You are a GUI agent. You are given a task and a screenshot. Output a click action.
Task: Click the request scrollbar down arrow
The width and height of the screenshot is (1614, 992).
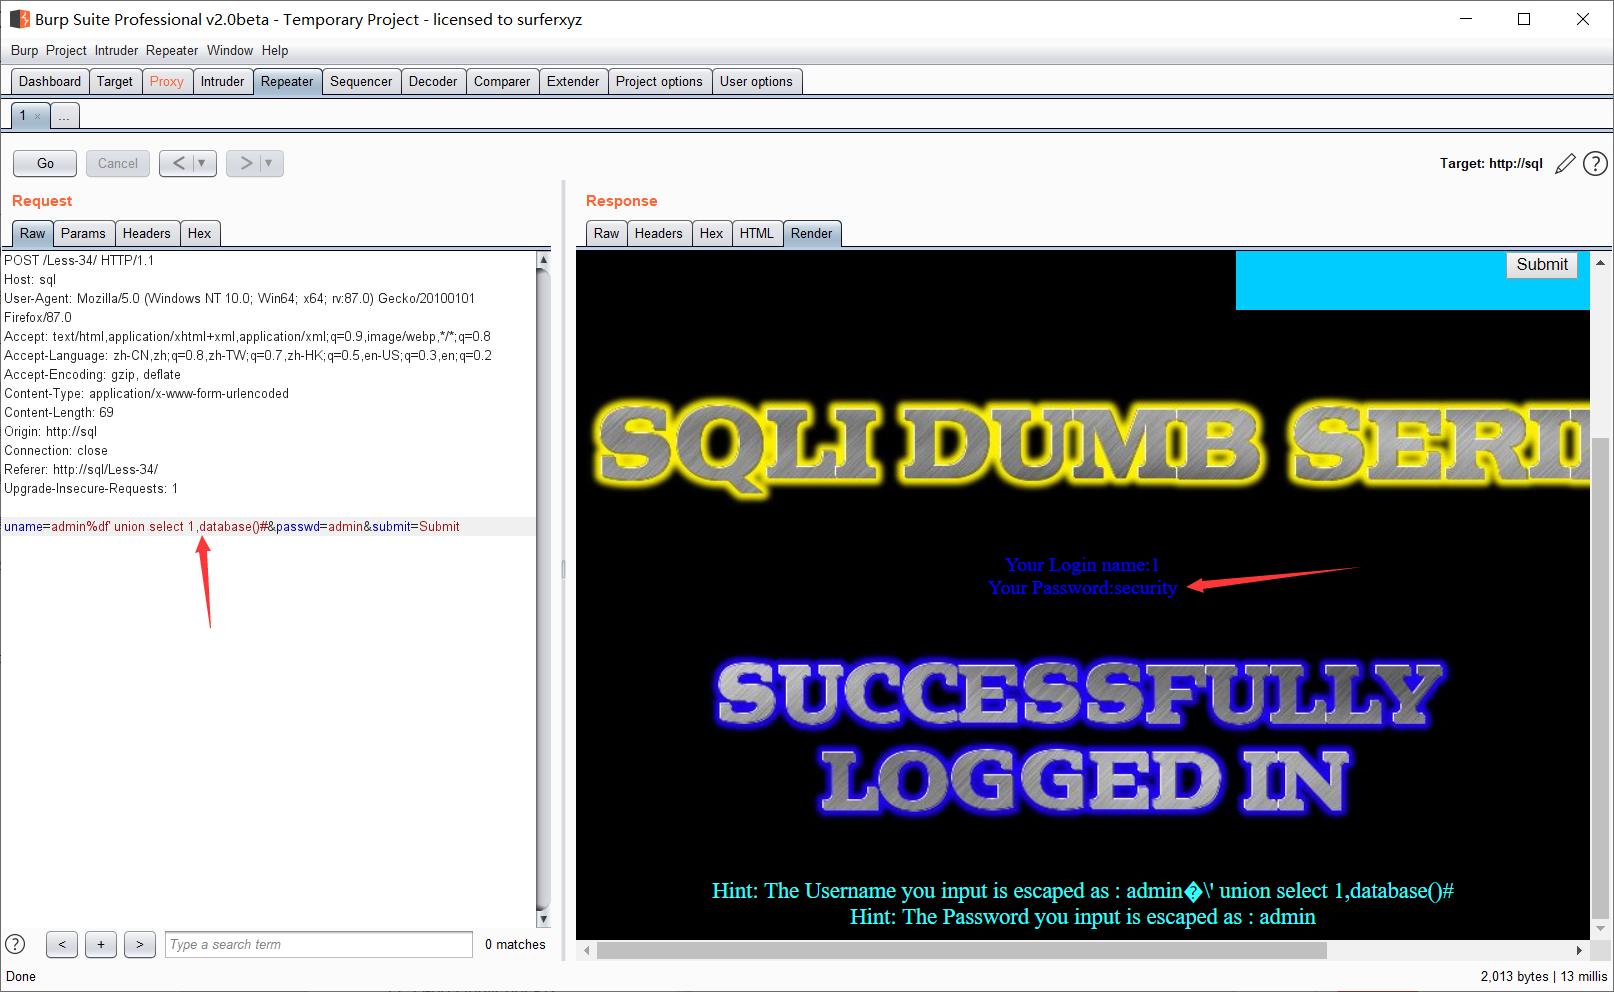(x=543, y=919)
